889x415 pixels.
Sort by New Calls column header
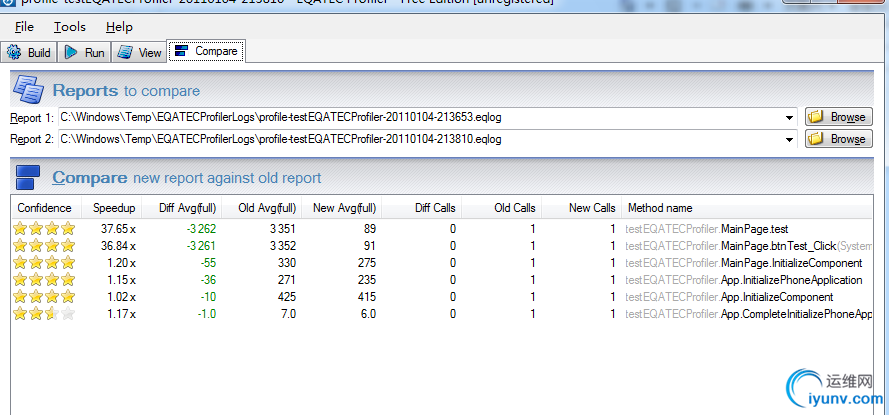582,208
